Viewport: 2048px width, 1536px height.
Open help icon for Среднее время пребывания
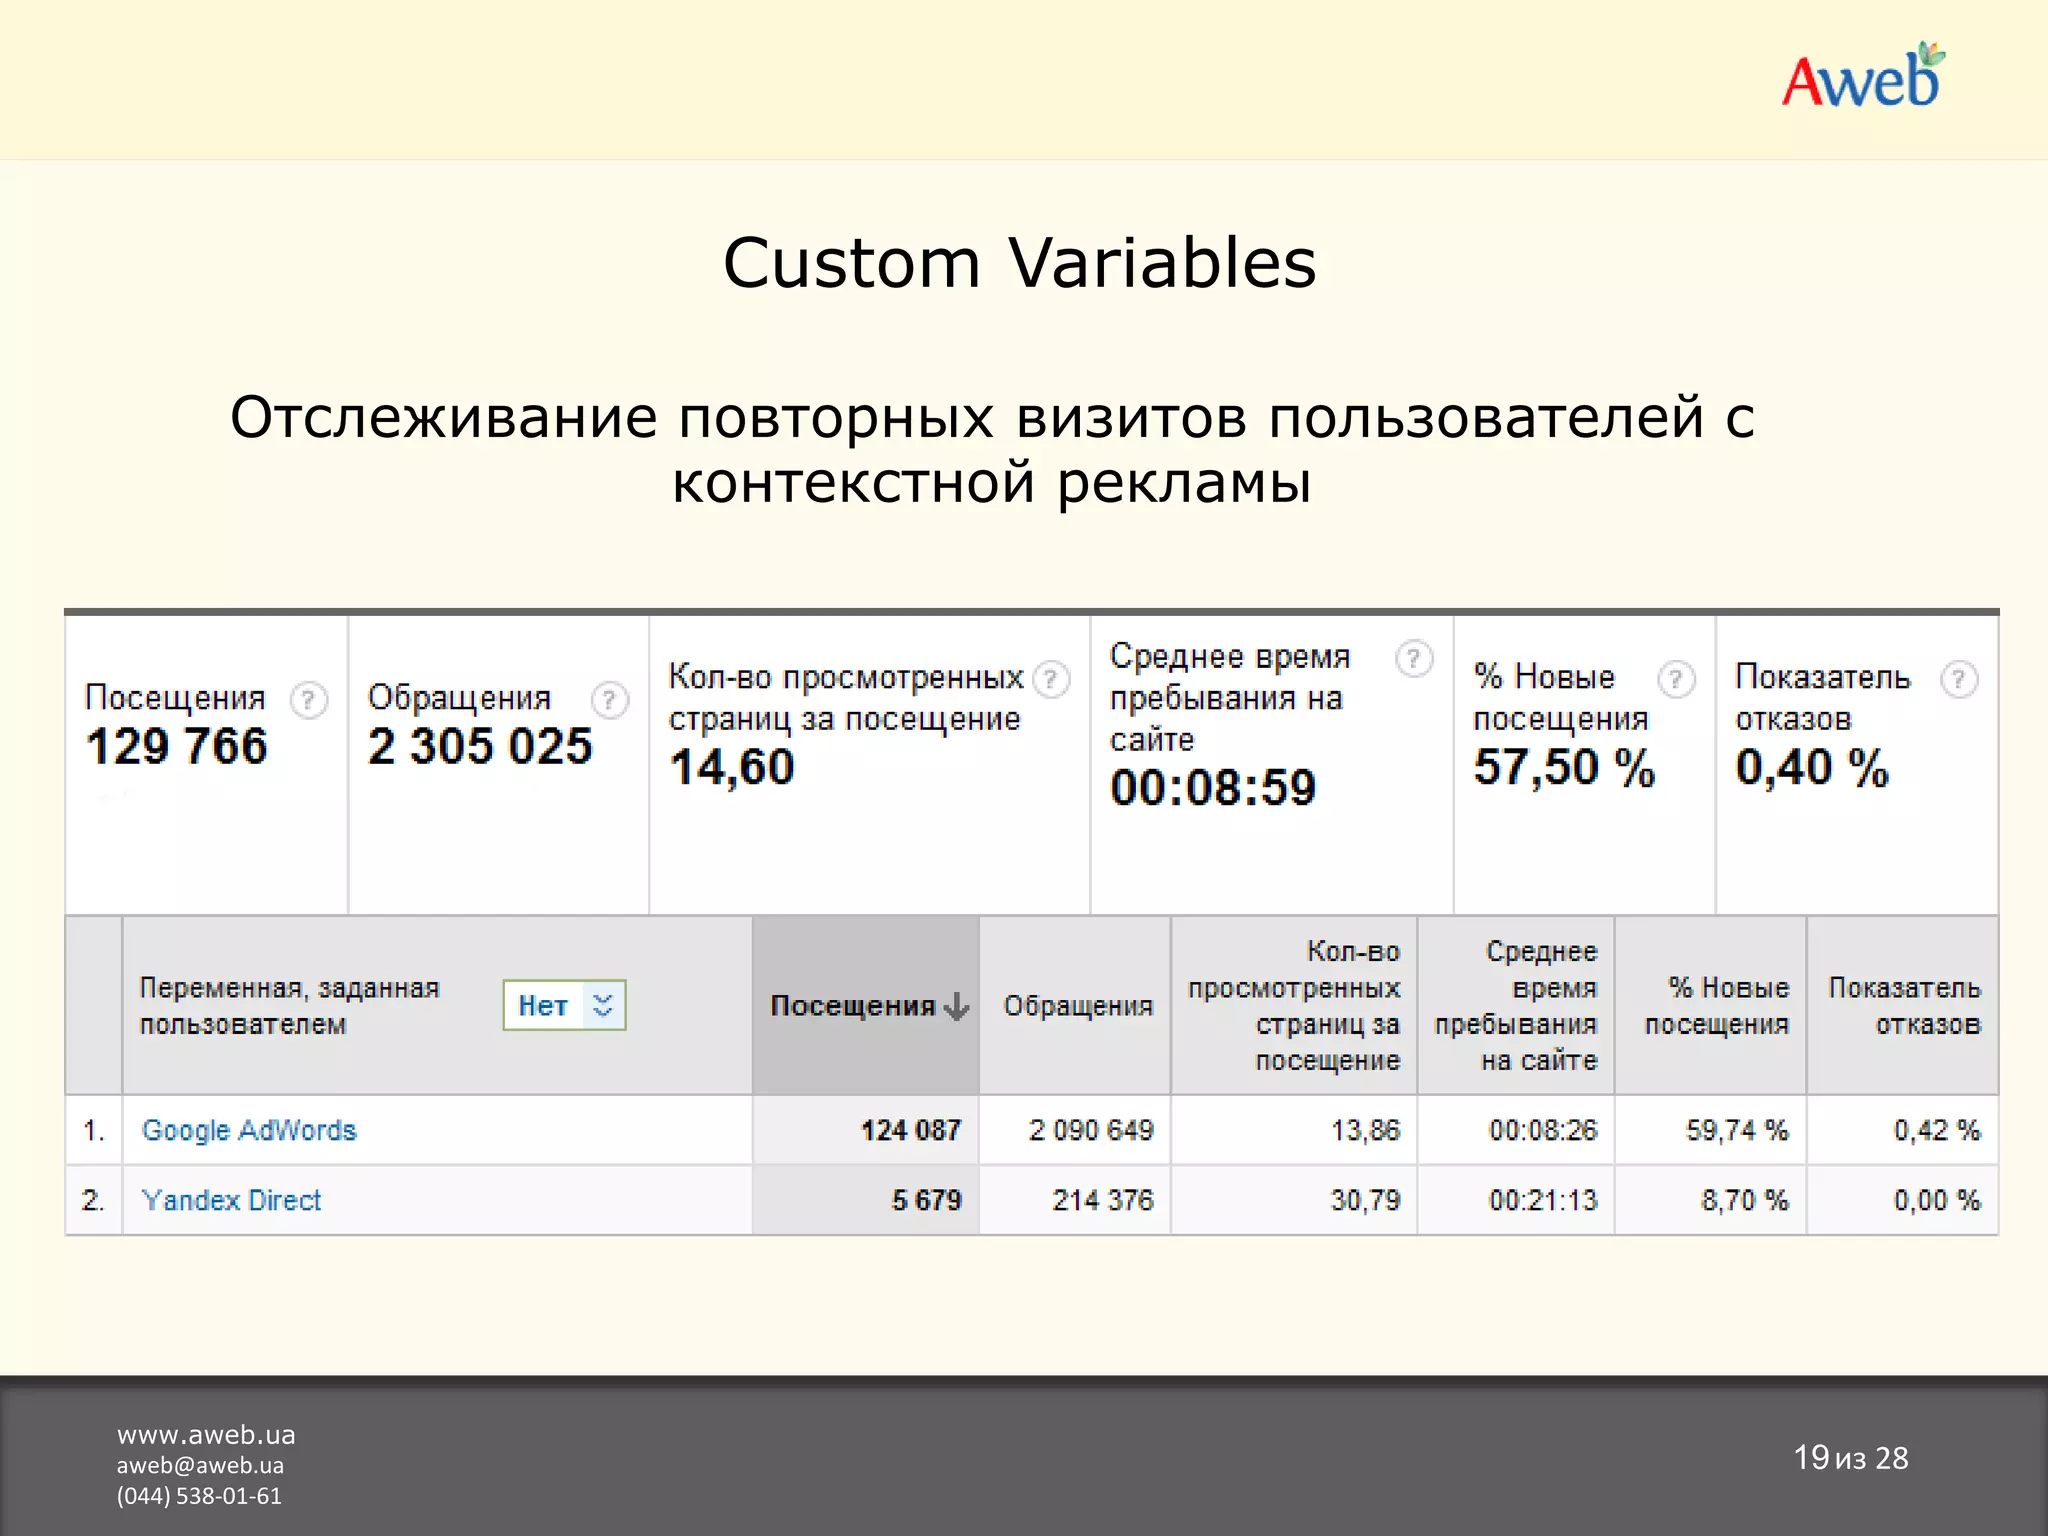click(1414, 659)
